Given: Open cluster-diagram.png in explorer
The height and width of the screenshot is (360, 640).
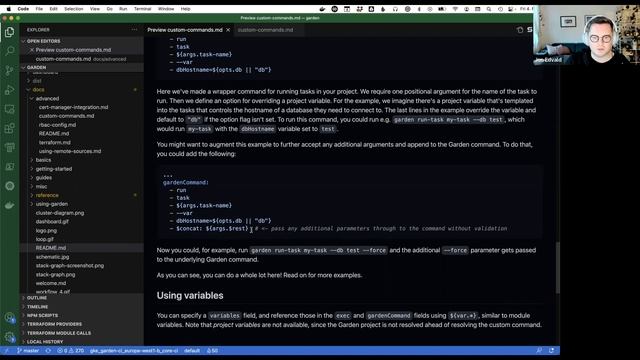Looking at the screenshot, I should pos(60,213).
